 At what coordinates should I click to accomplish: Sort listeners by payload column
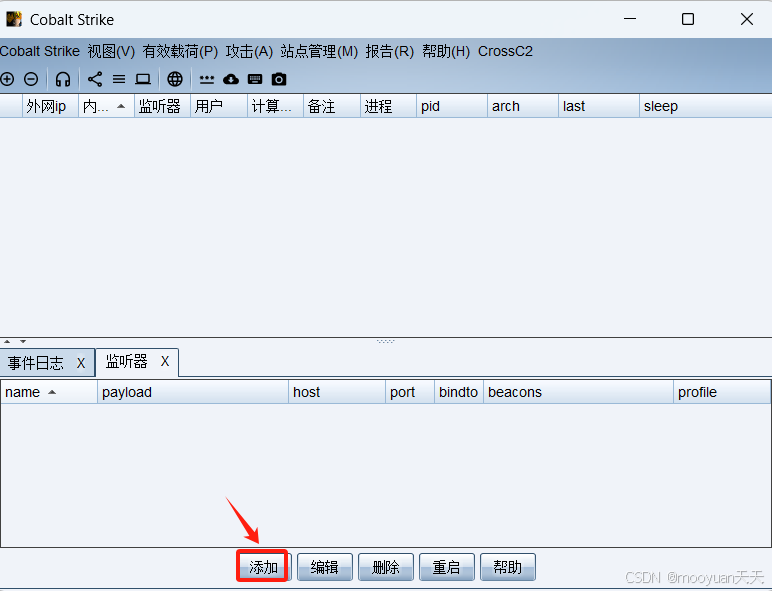pos(193,392)
